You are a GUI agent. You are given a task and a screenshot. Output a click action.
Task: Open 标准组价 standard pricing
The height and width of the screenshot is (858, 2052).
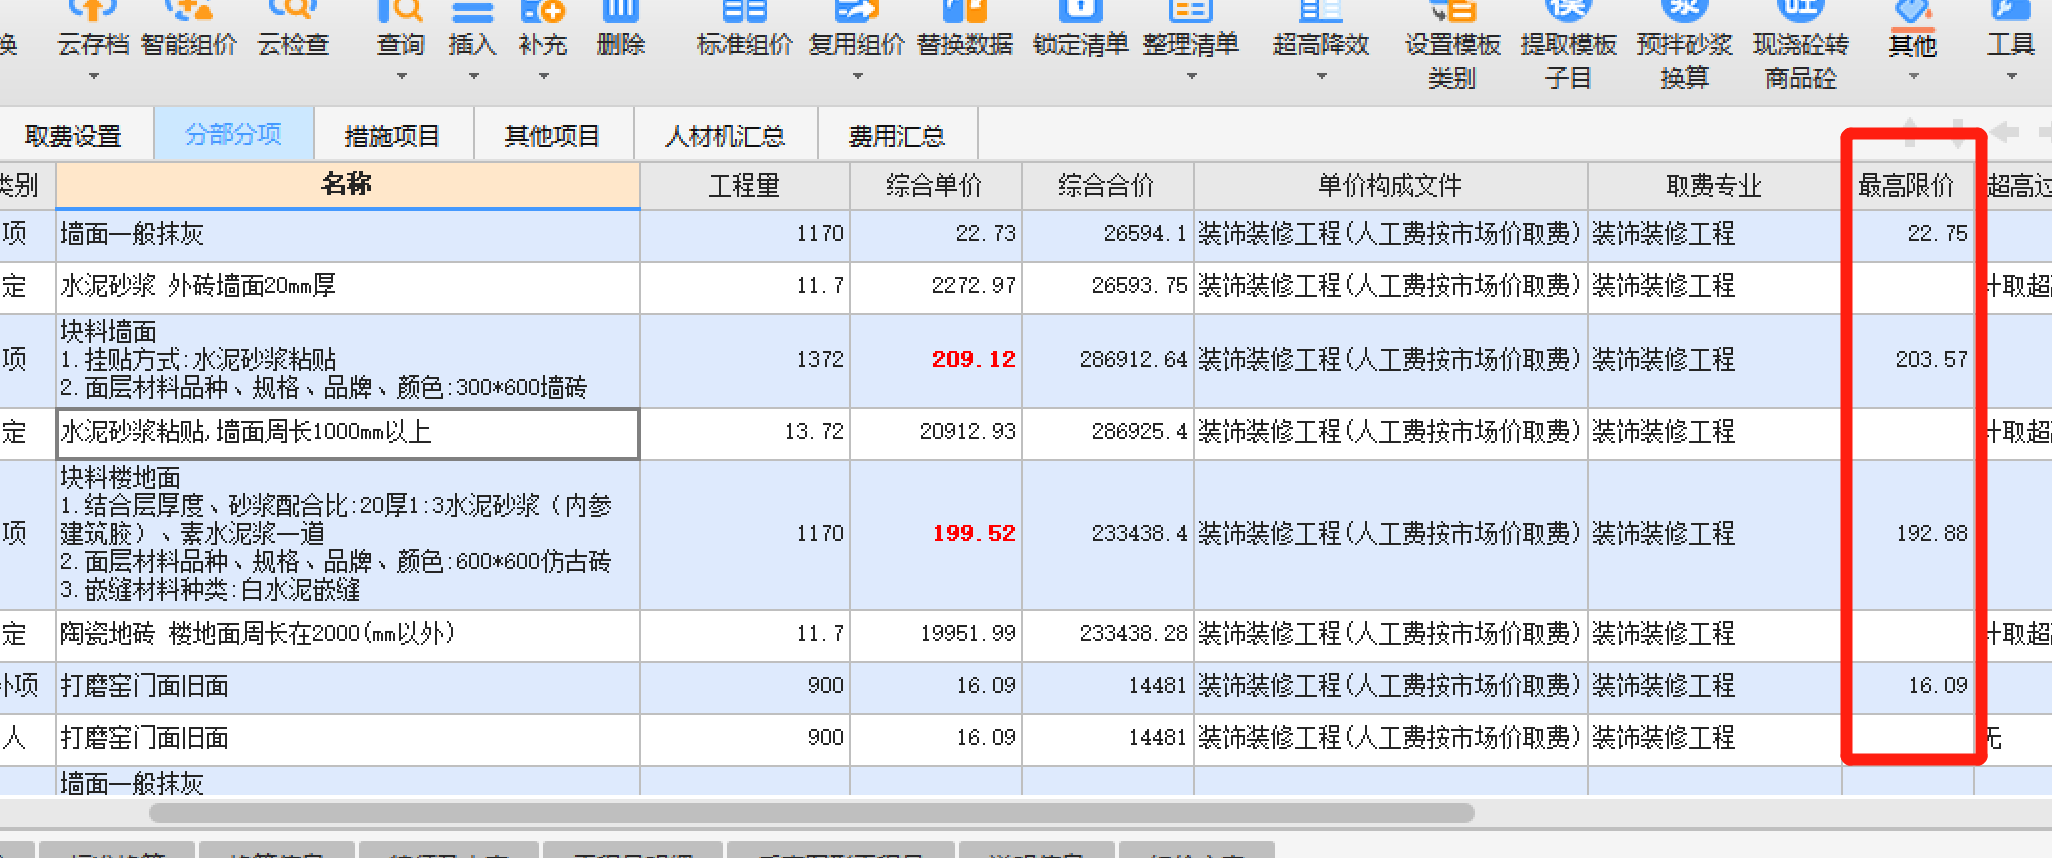point(744,30)
